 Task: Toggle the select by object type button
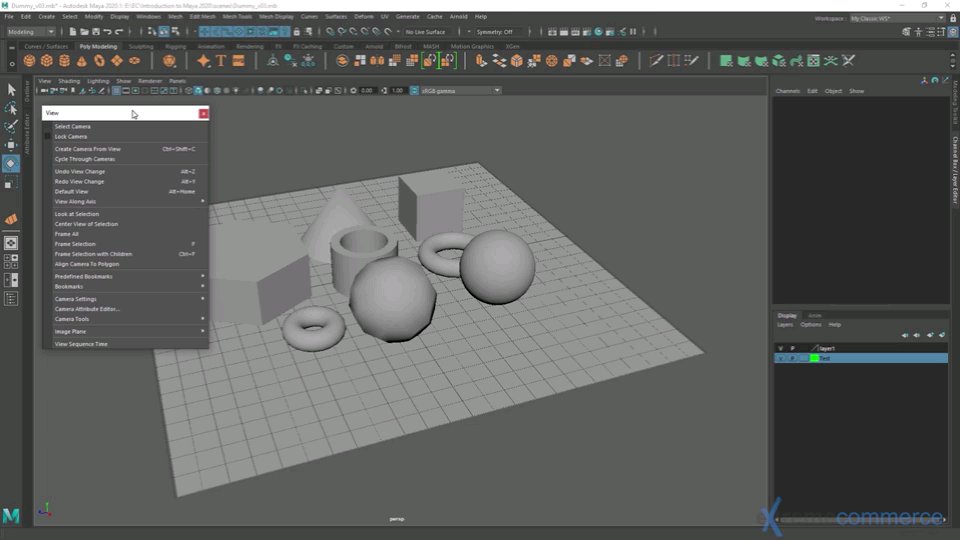point(163,32)
